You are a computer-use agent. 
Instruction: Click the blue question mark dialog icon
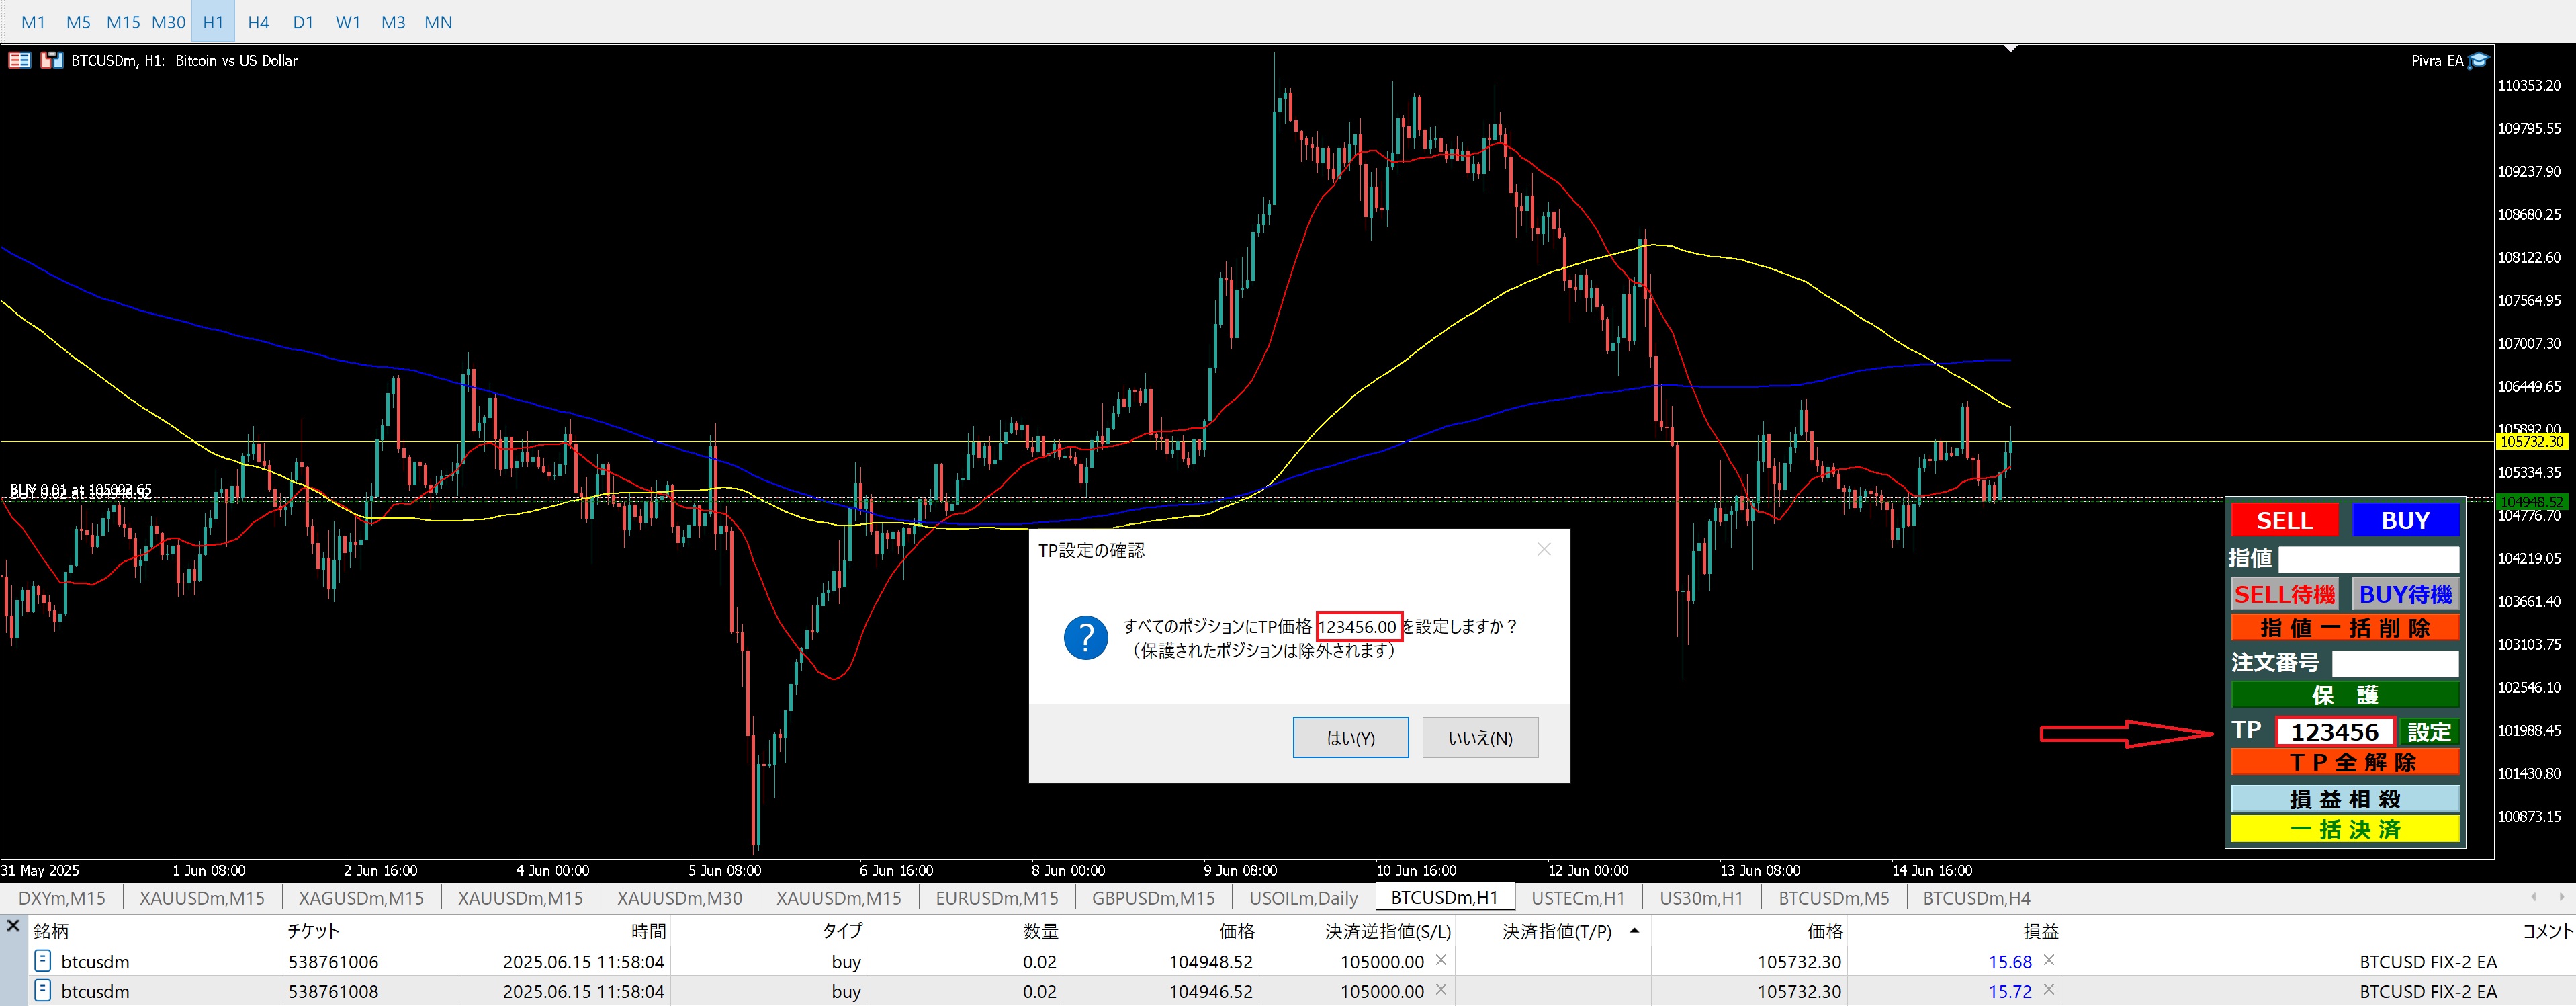1085,637
